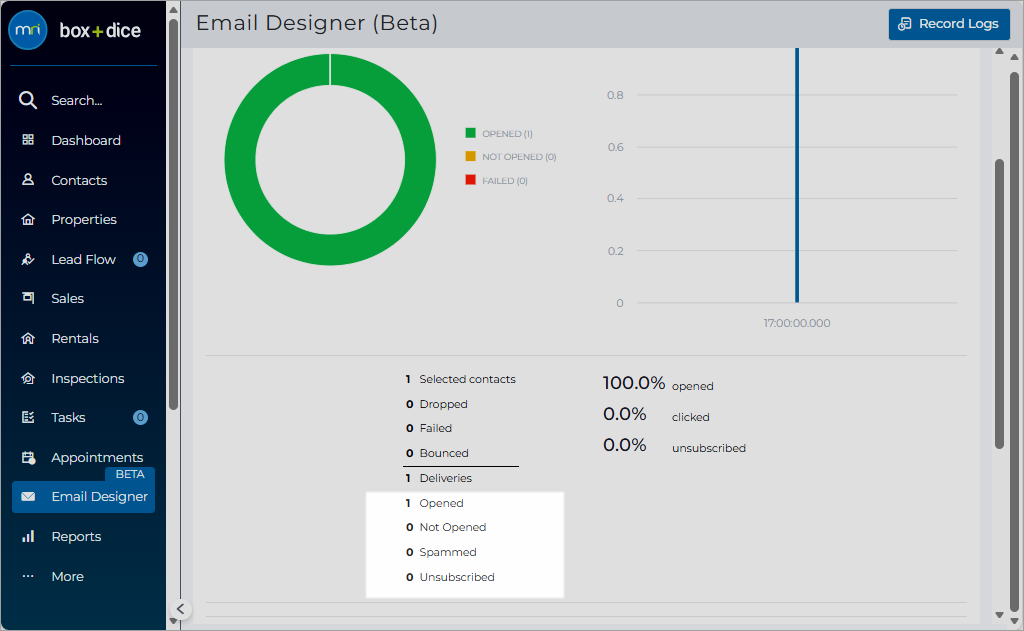Toggle OPENED series in chart legend

pyautogui.click(x=499, y=133)
